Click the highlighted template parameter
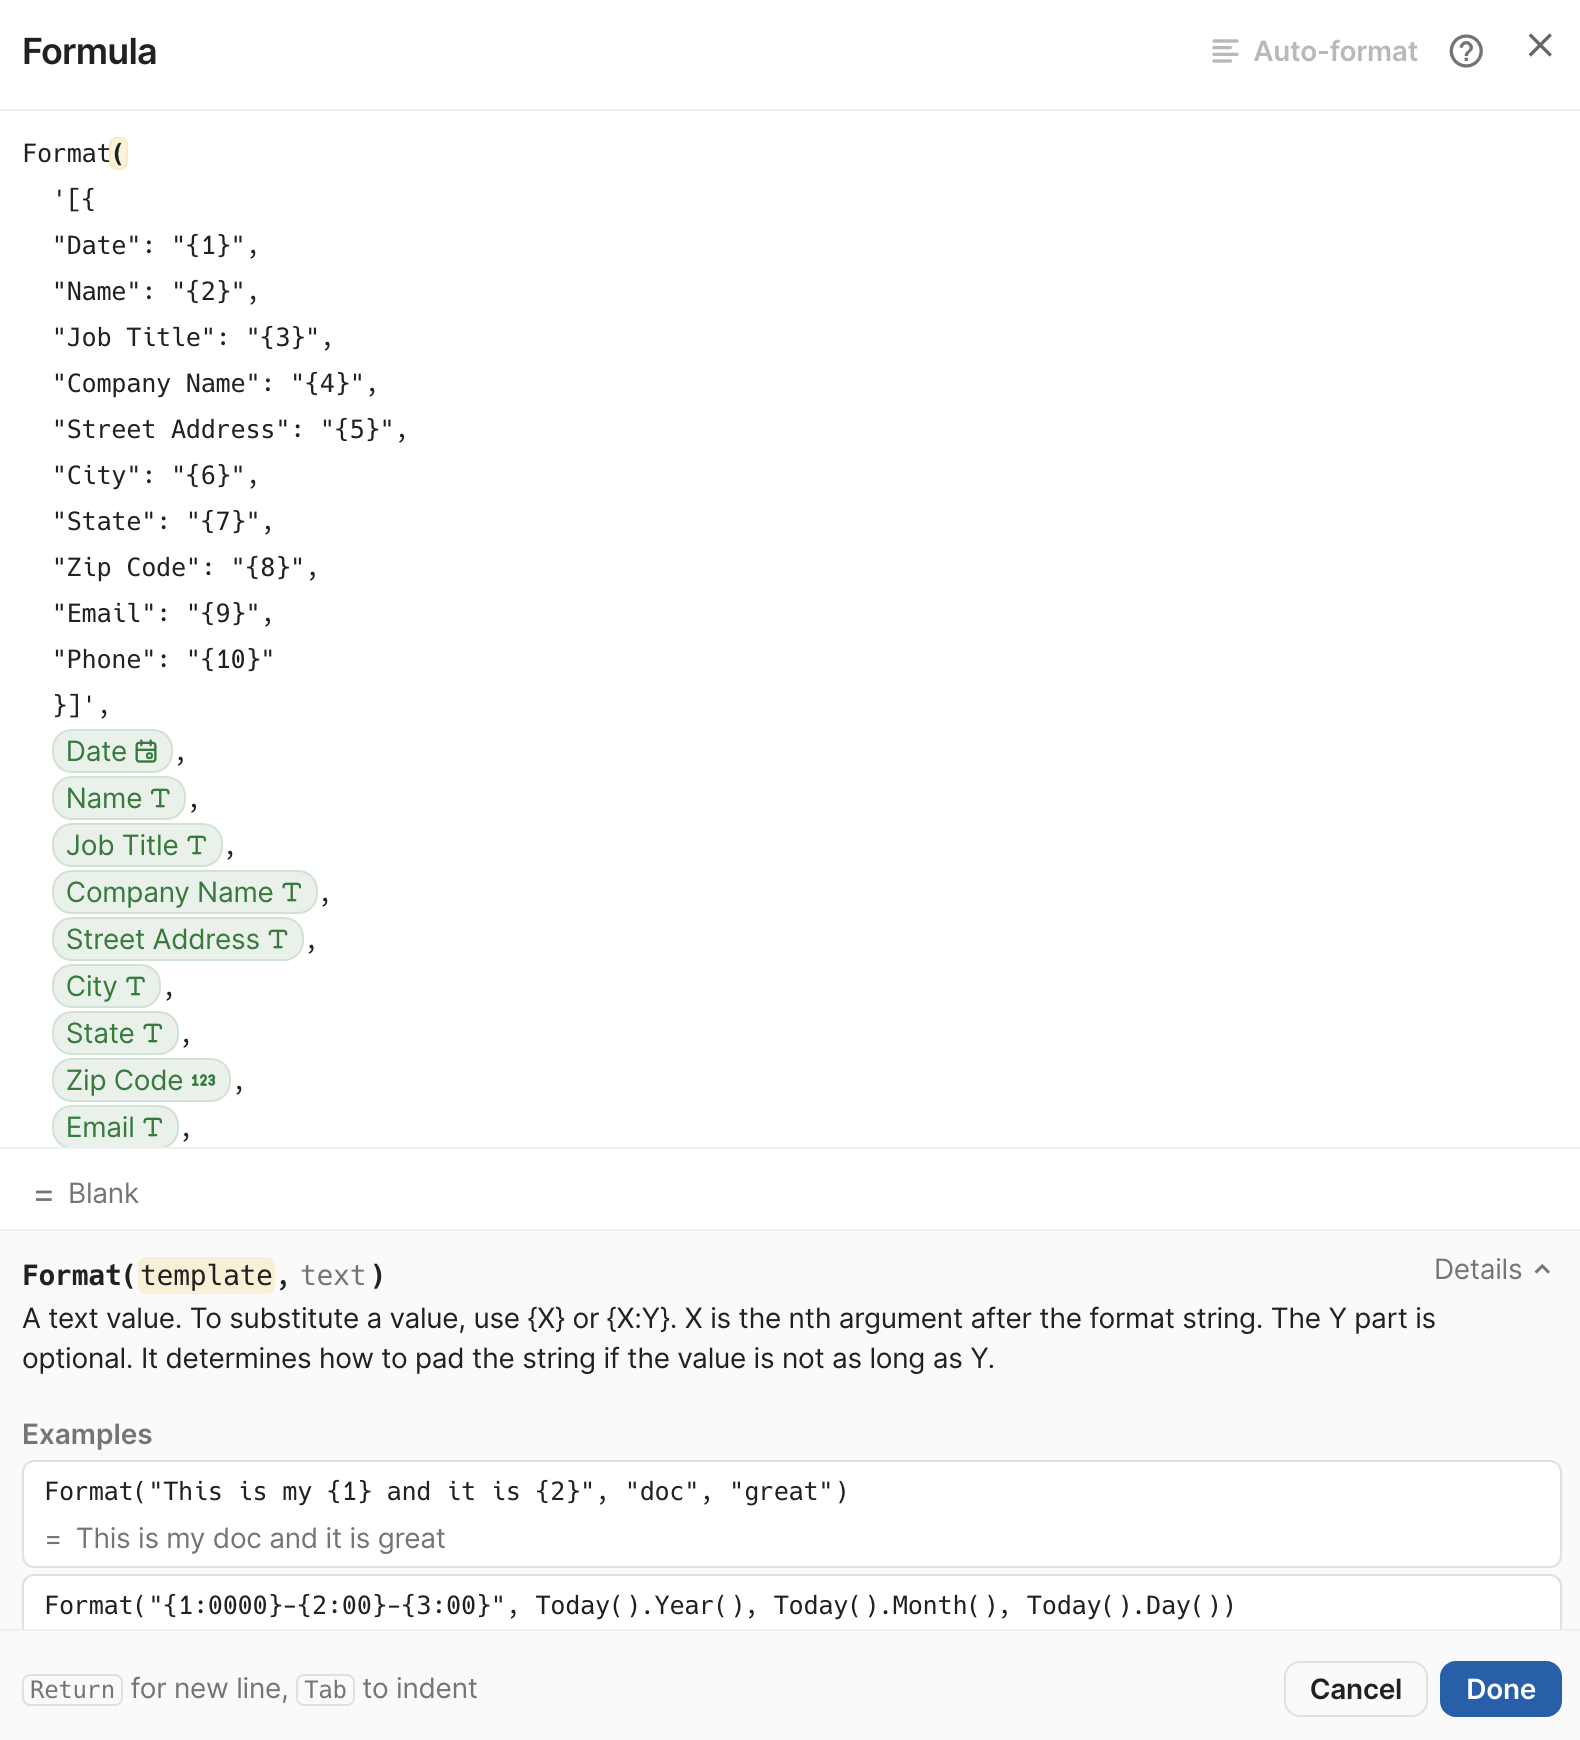 [x=207, y=1275]
